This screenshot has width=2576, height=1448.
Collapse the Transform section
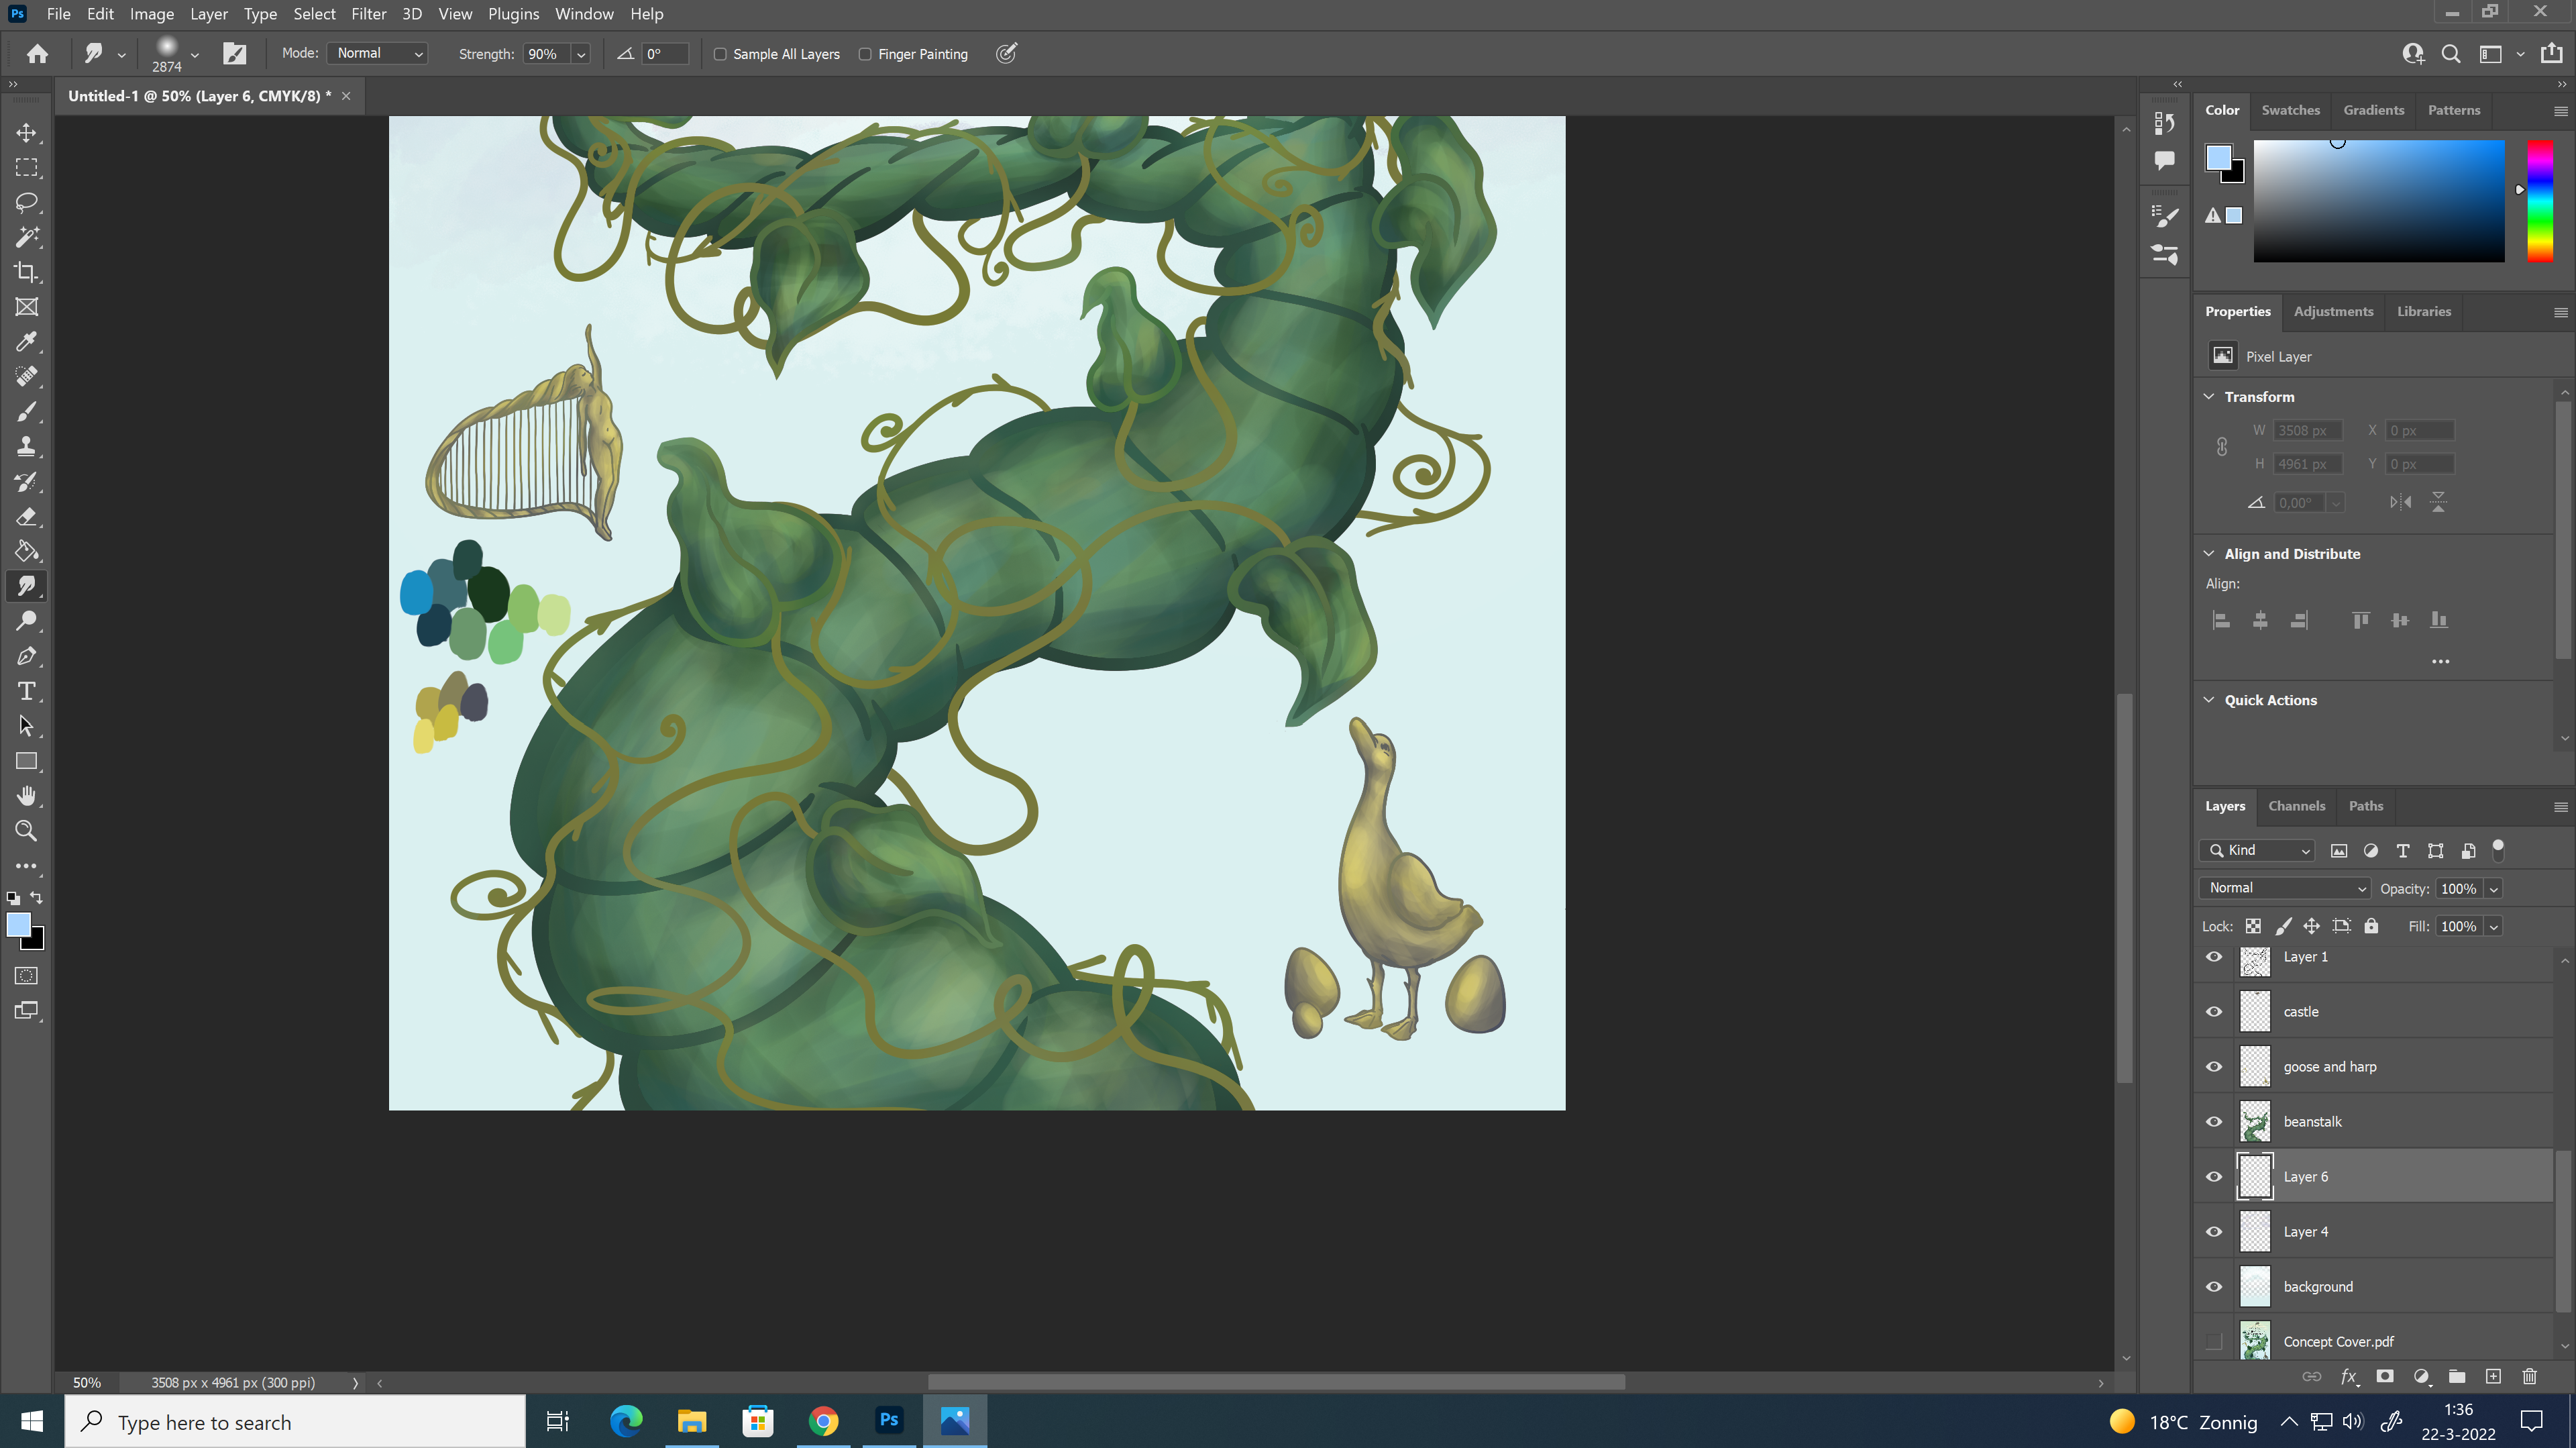(2209, 396)
